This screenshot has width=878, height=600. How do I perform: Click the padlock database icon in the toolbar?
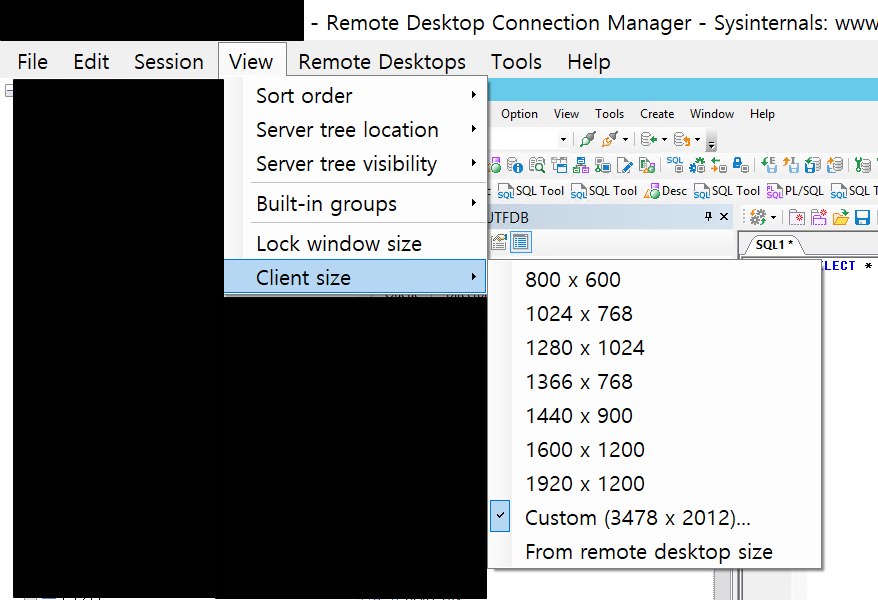click(x=738, y=163)
